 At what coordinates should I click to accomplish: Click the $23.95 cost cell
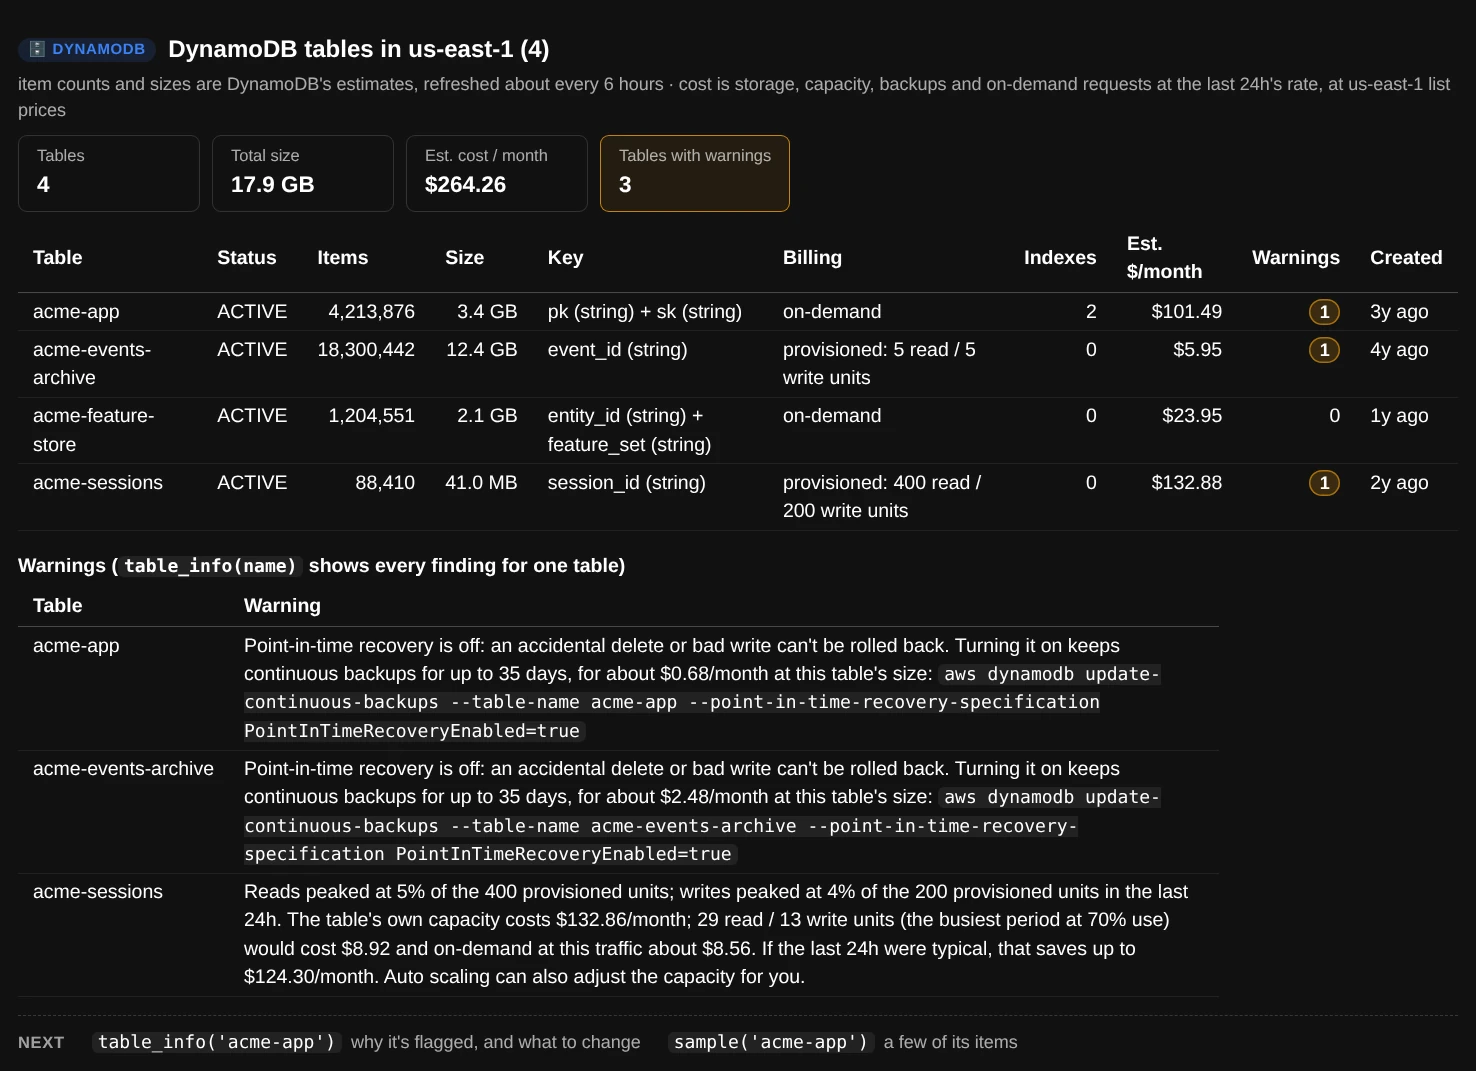1192,416
